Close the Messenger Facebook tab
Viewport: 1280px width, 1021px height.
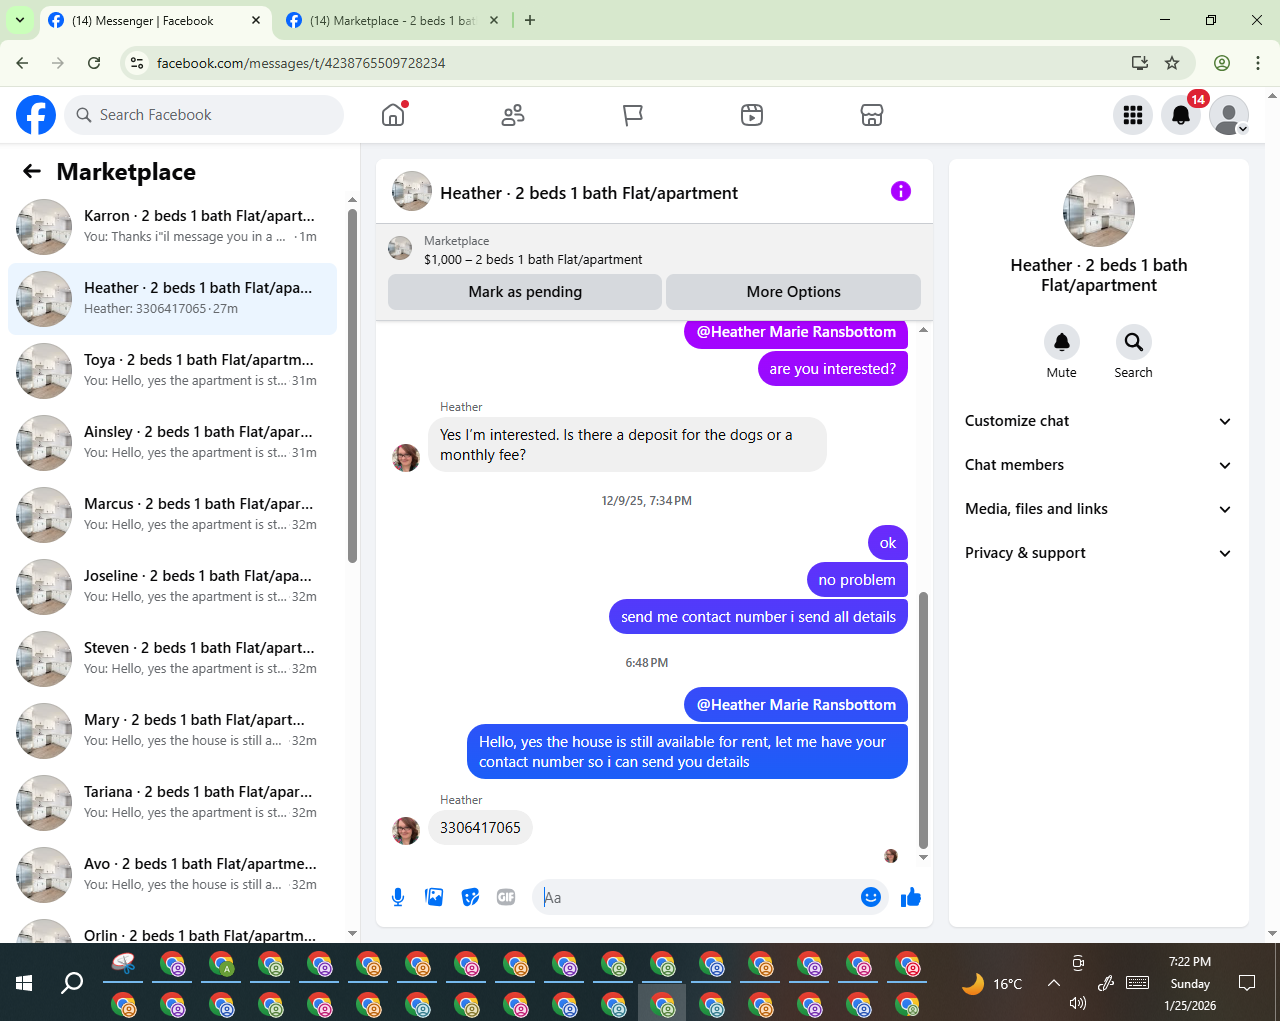point(256,20)
